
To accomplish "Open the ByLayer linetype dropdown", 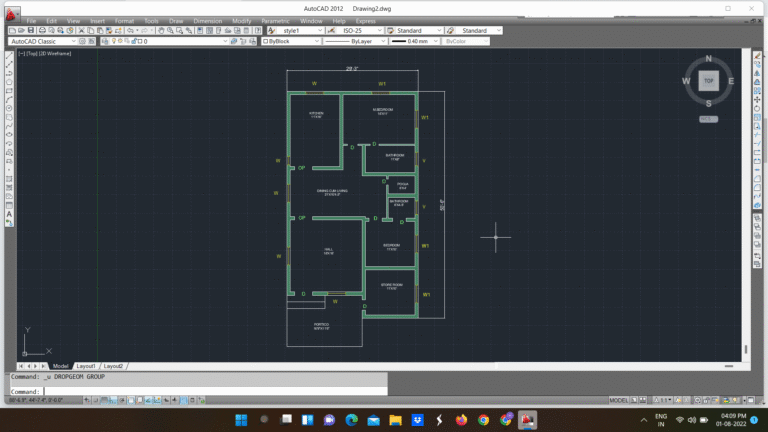I will (356, 41).
